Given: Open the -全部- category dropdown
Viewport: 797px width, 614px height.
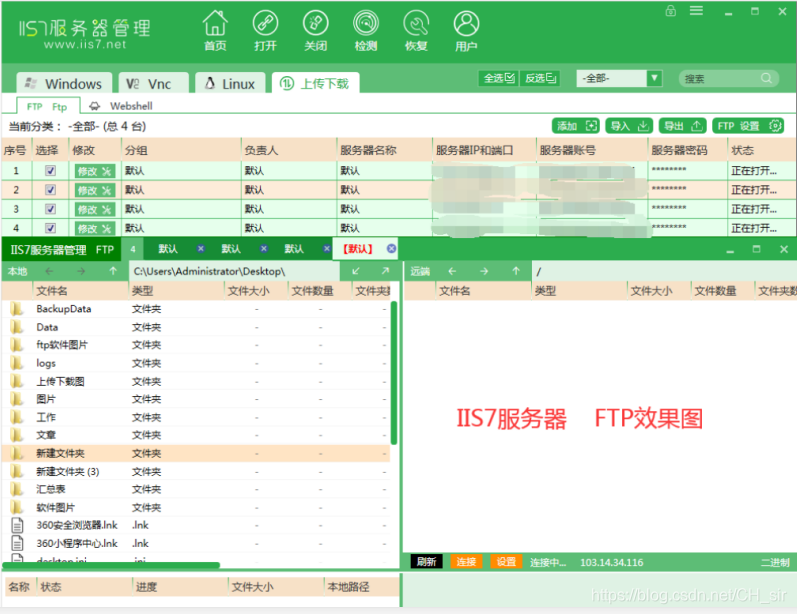Looking at the screenshot, I should (619, 78).
